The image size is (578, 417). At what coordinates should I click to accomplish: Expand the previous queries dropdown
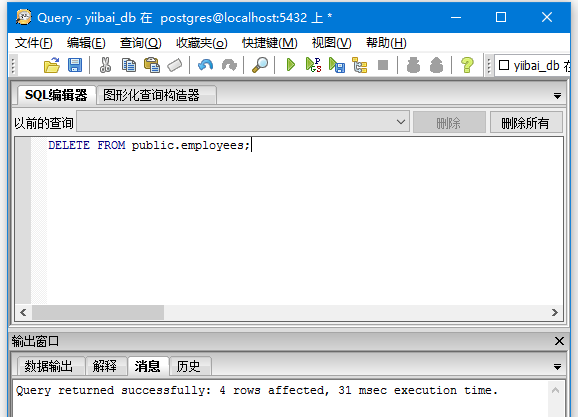tap(401, 122)
